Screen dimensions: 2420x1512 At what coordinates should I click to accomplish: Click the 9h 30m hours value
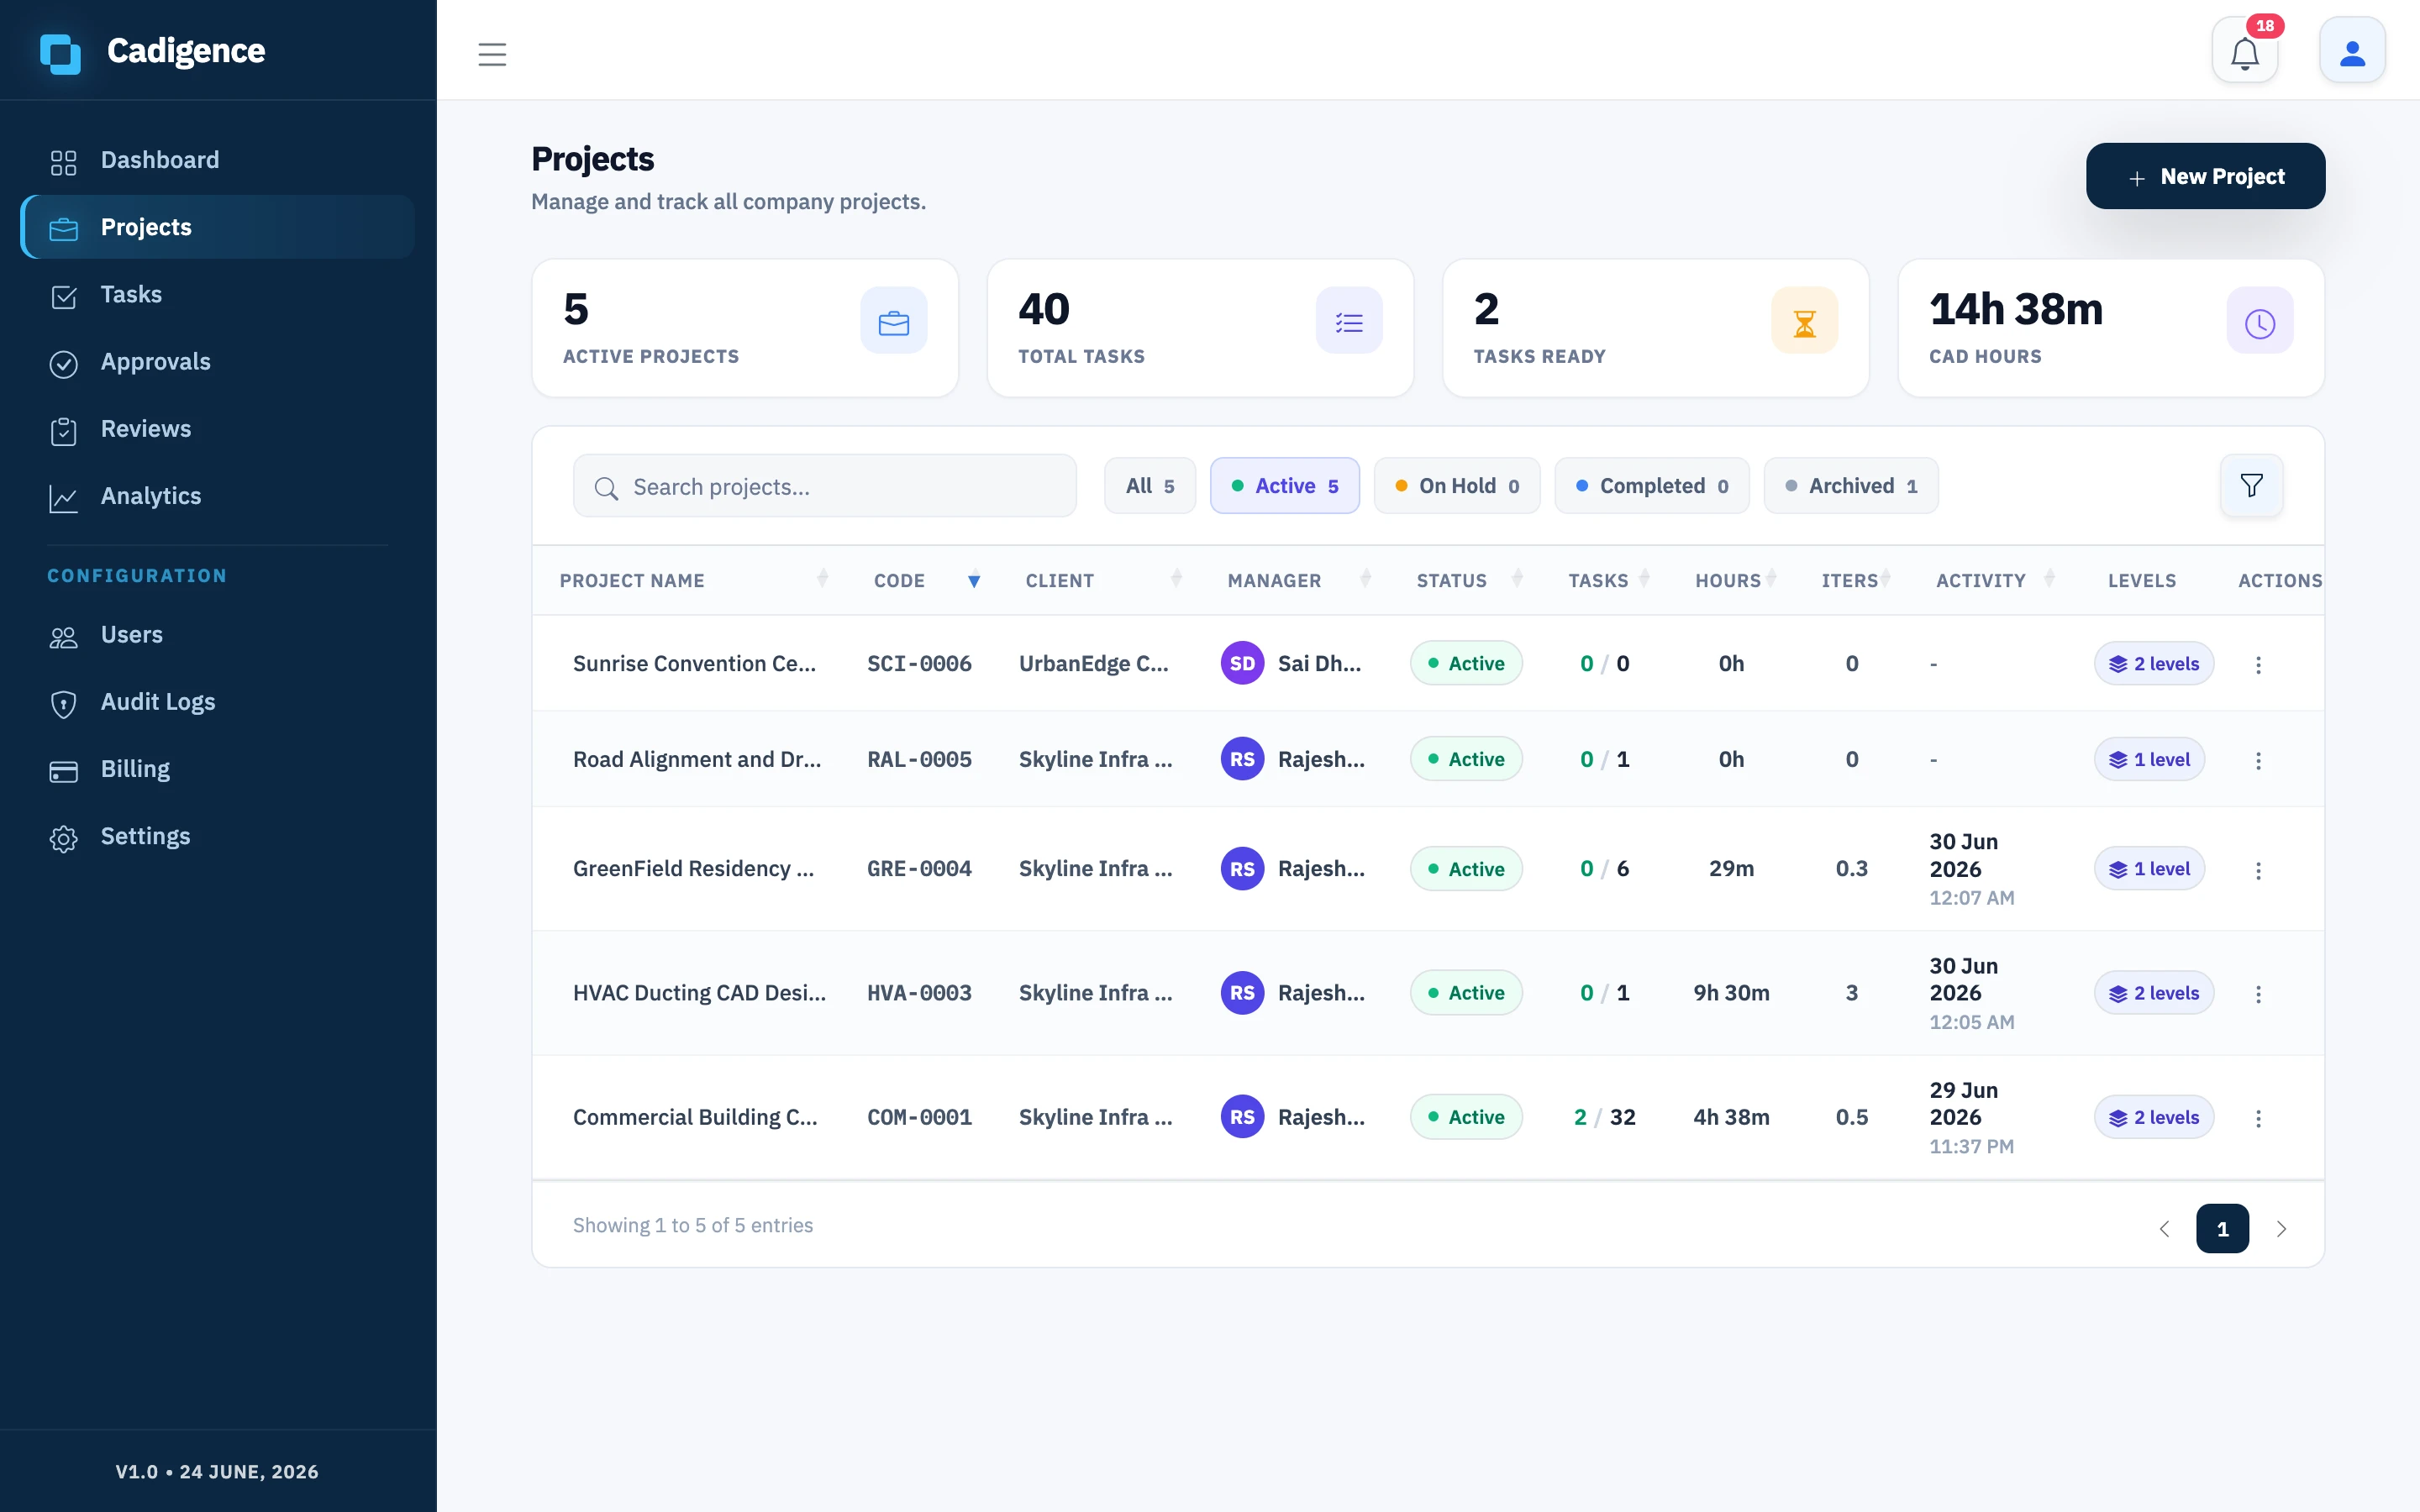(x=1731, y=993)
